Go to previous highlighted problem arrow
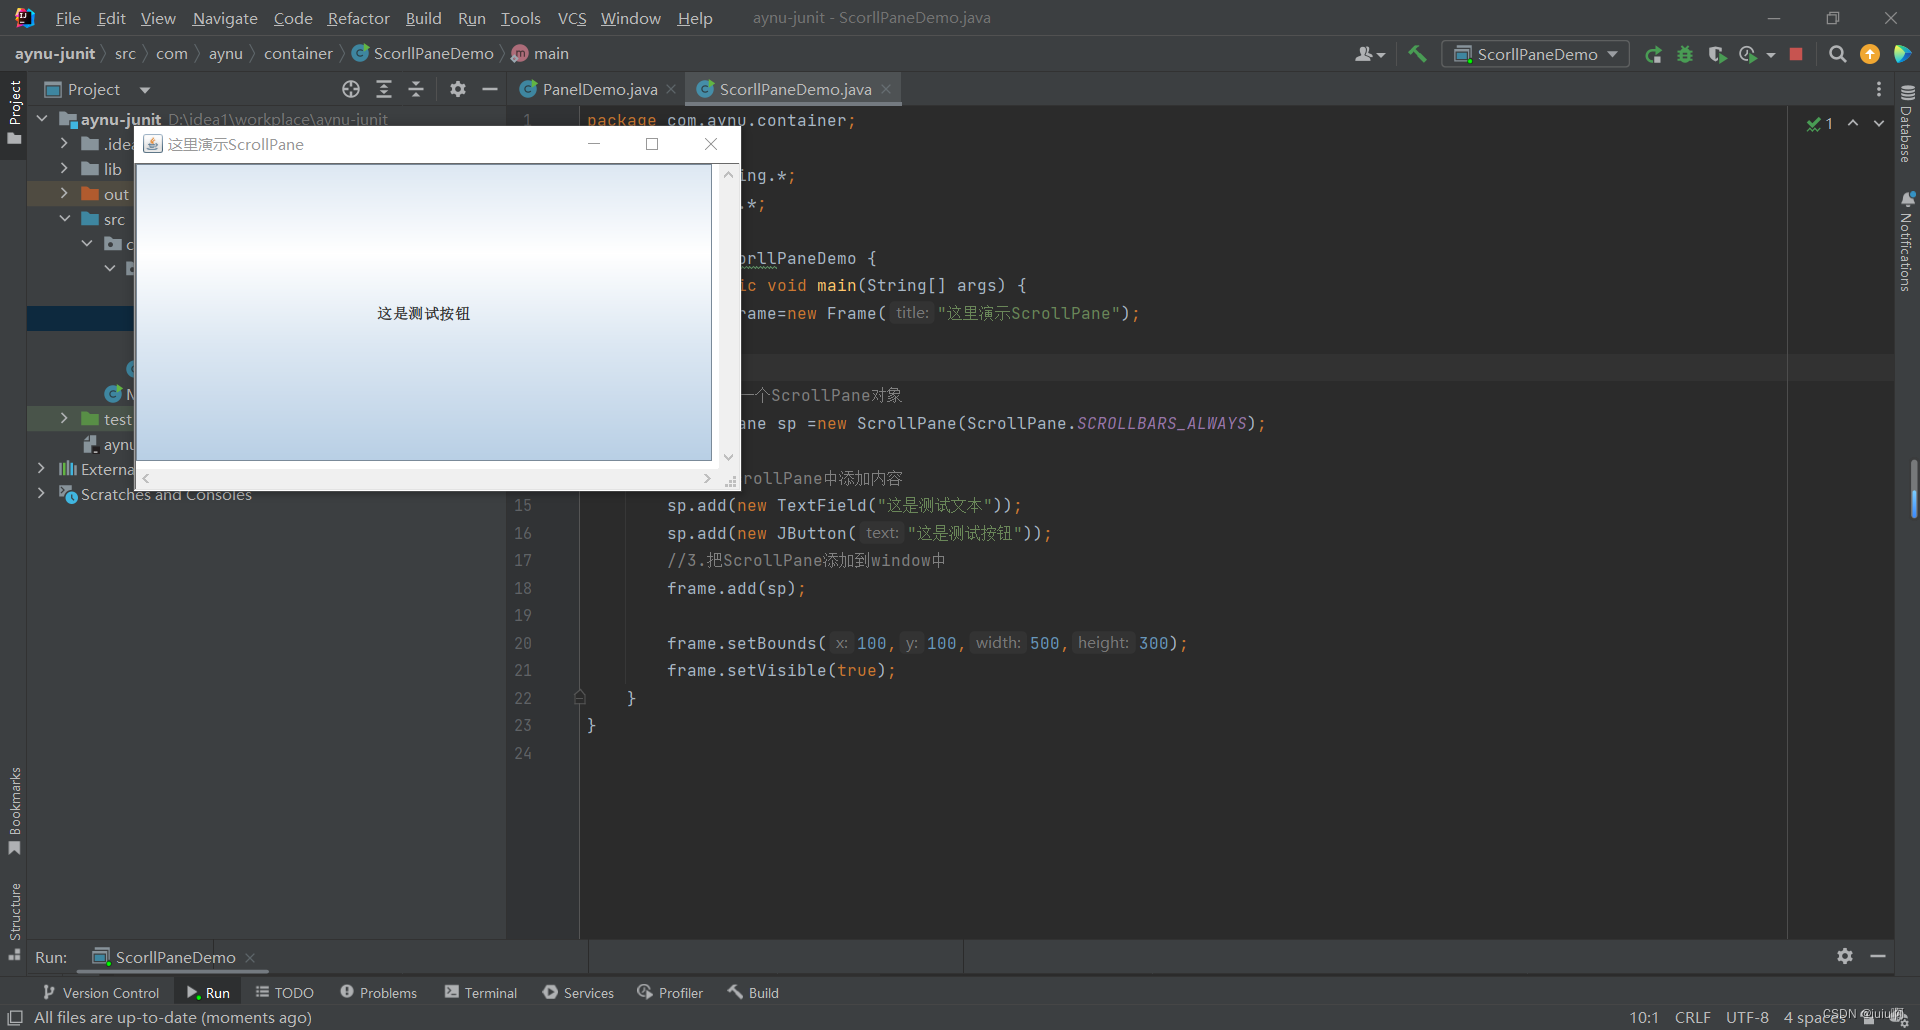Screen dimensions: 1920x1030 point(1853,123)
